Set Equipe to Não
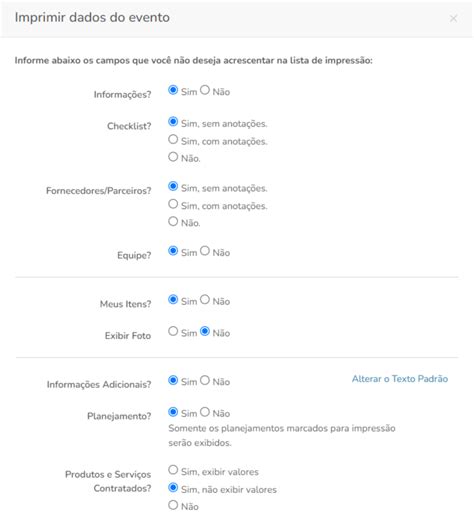 coord(205,251)
